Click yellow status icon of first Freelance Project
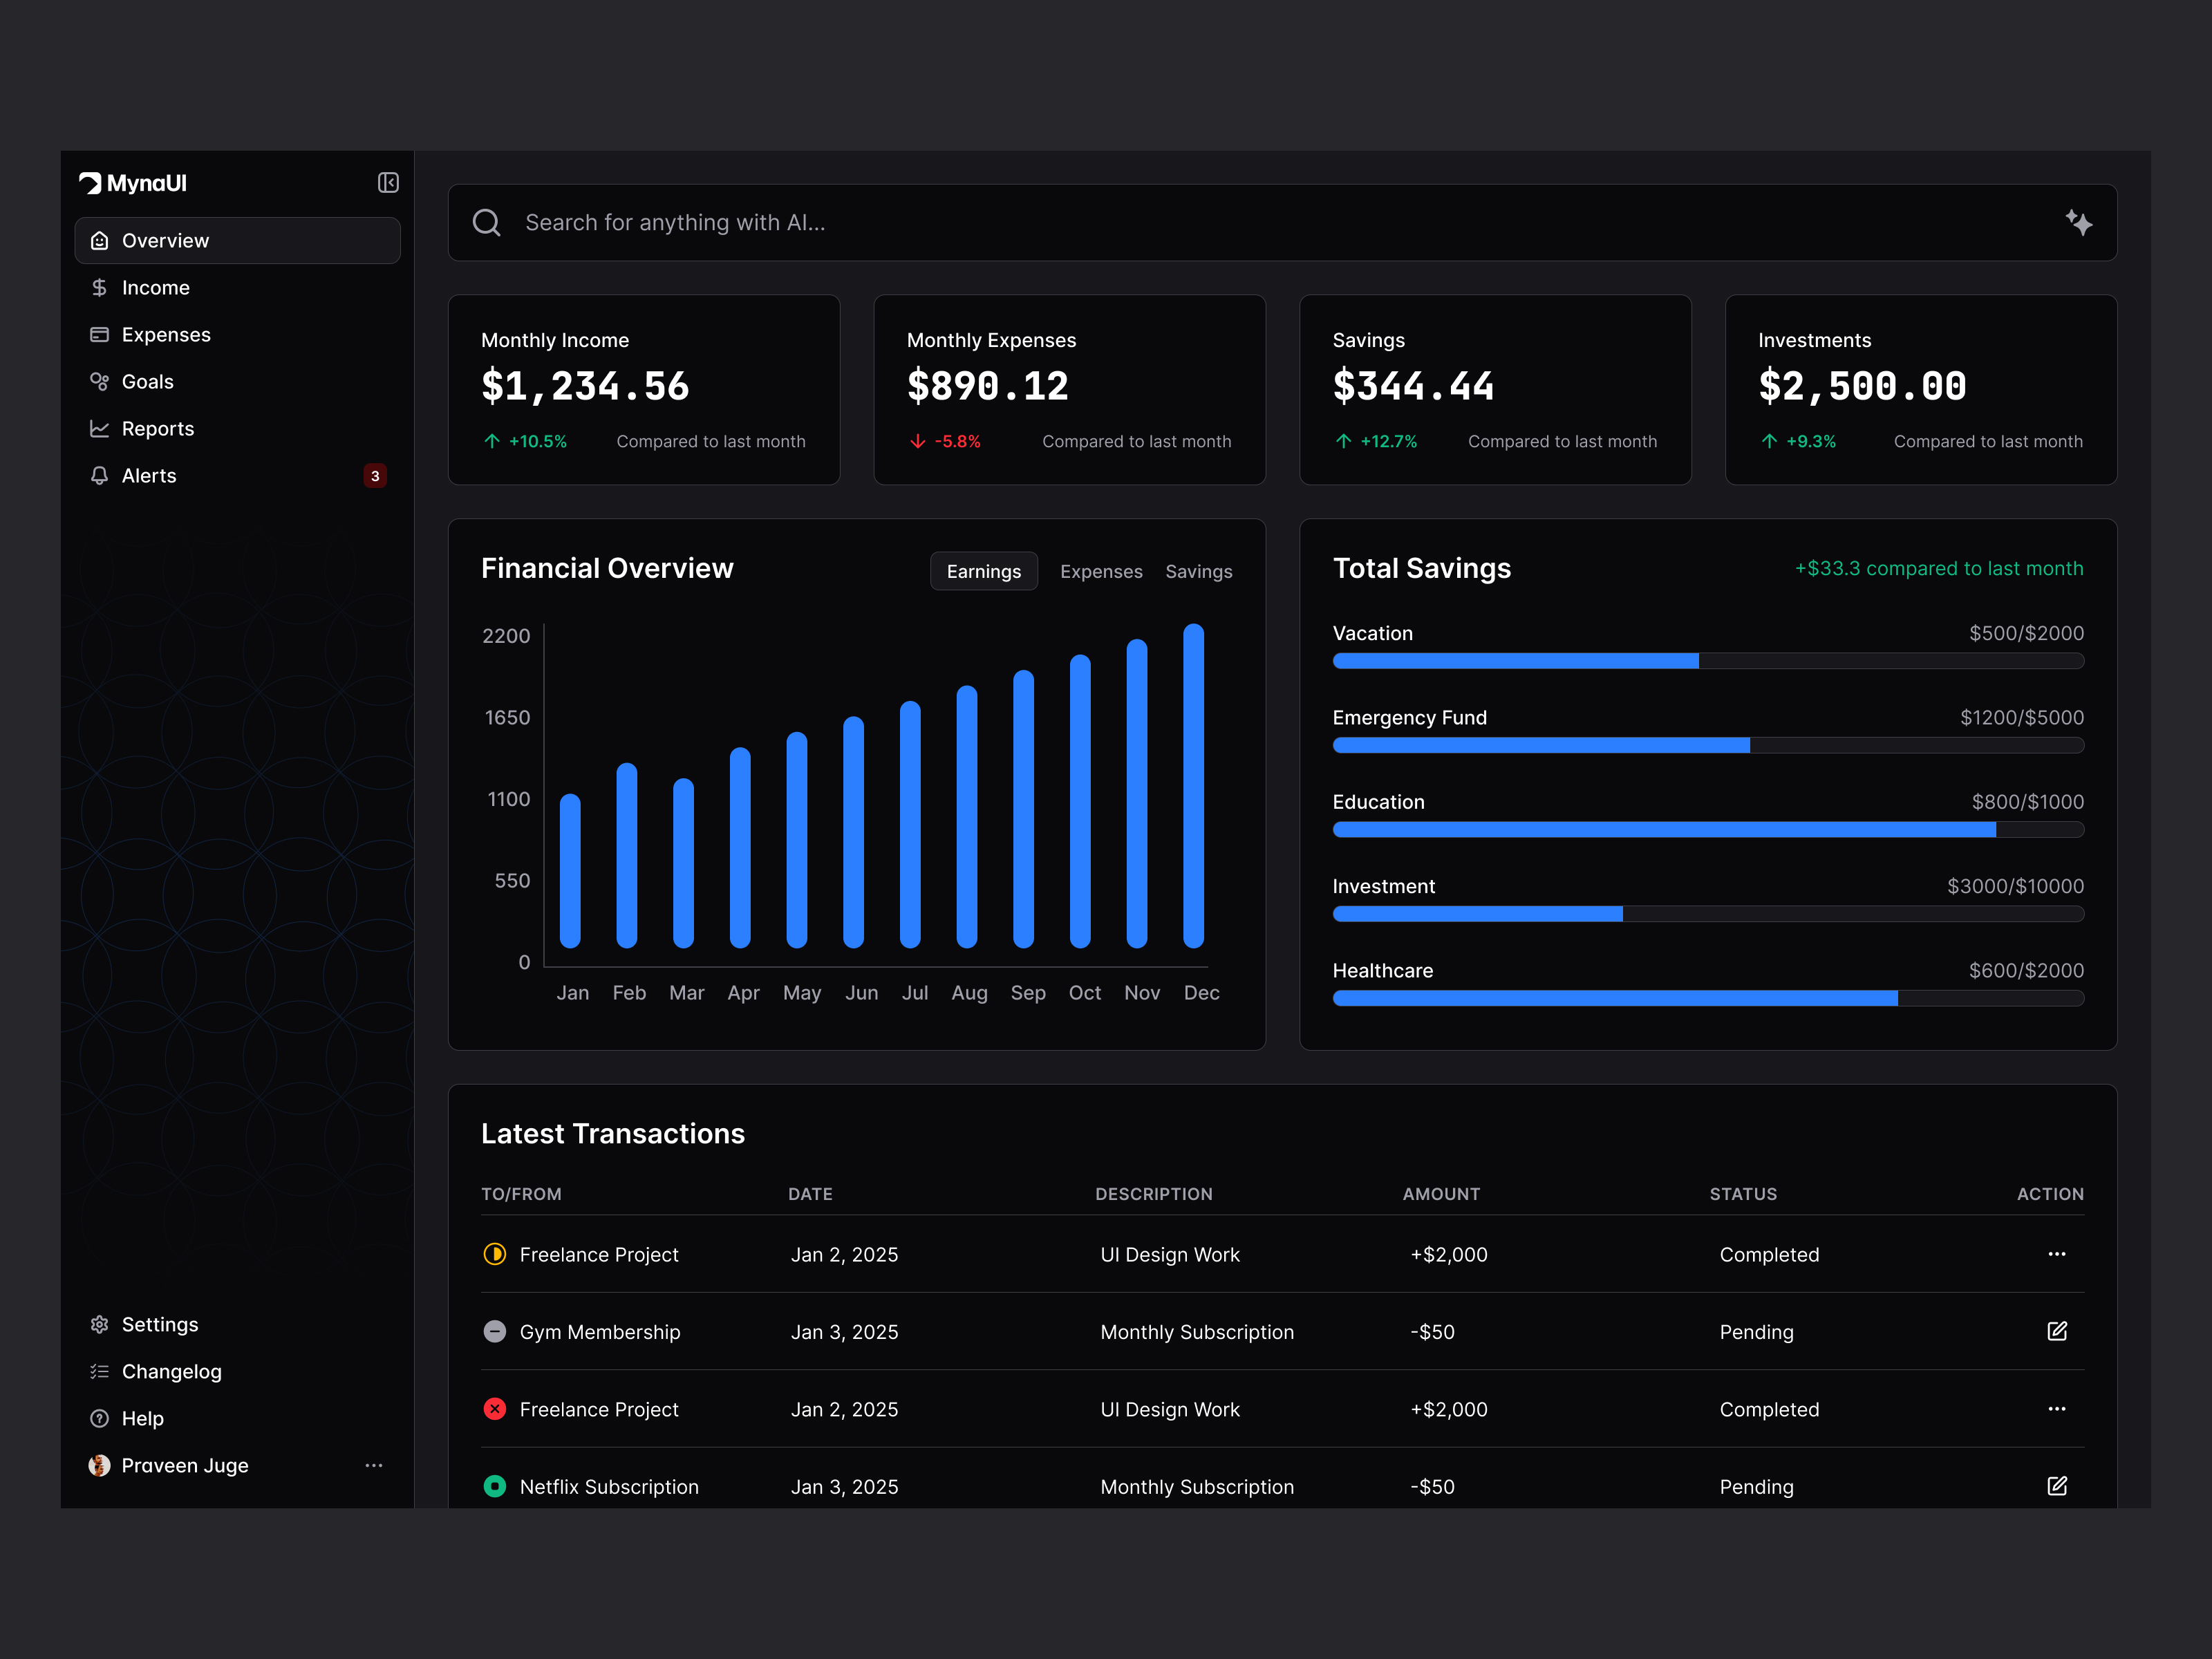The height and width of the screenshot is (1659, 2212). click(495, 1254)
